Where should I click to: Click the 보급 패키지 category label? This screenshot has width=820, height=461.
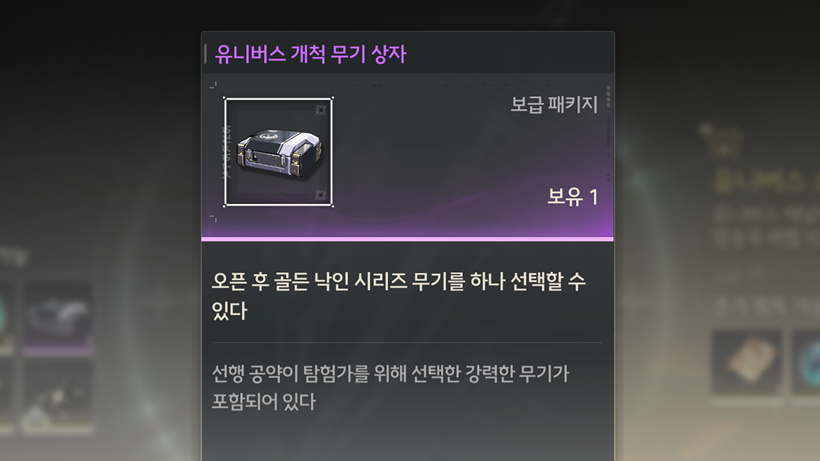pos(554,105)
